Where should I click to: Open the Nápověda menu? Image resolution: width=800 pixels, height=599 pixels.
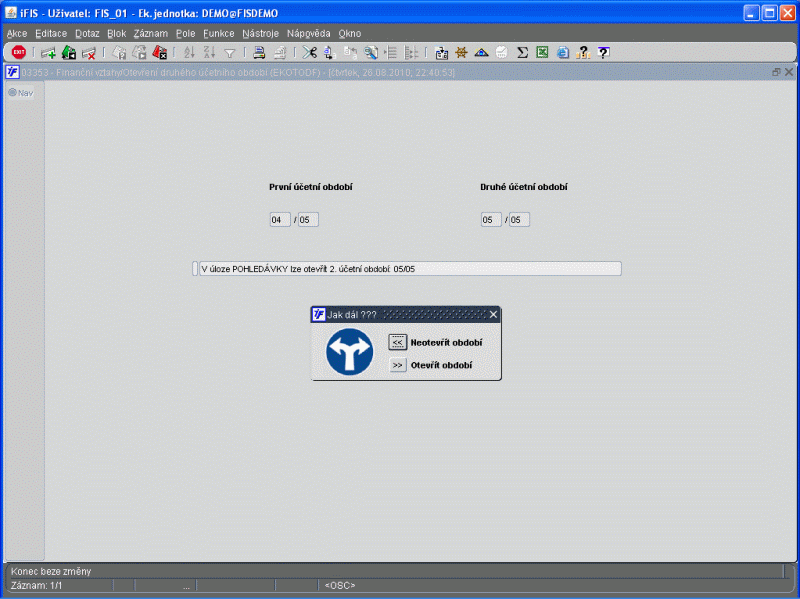(x=309, y=34)
